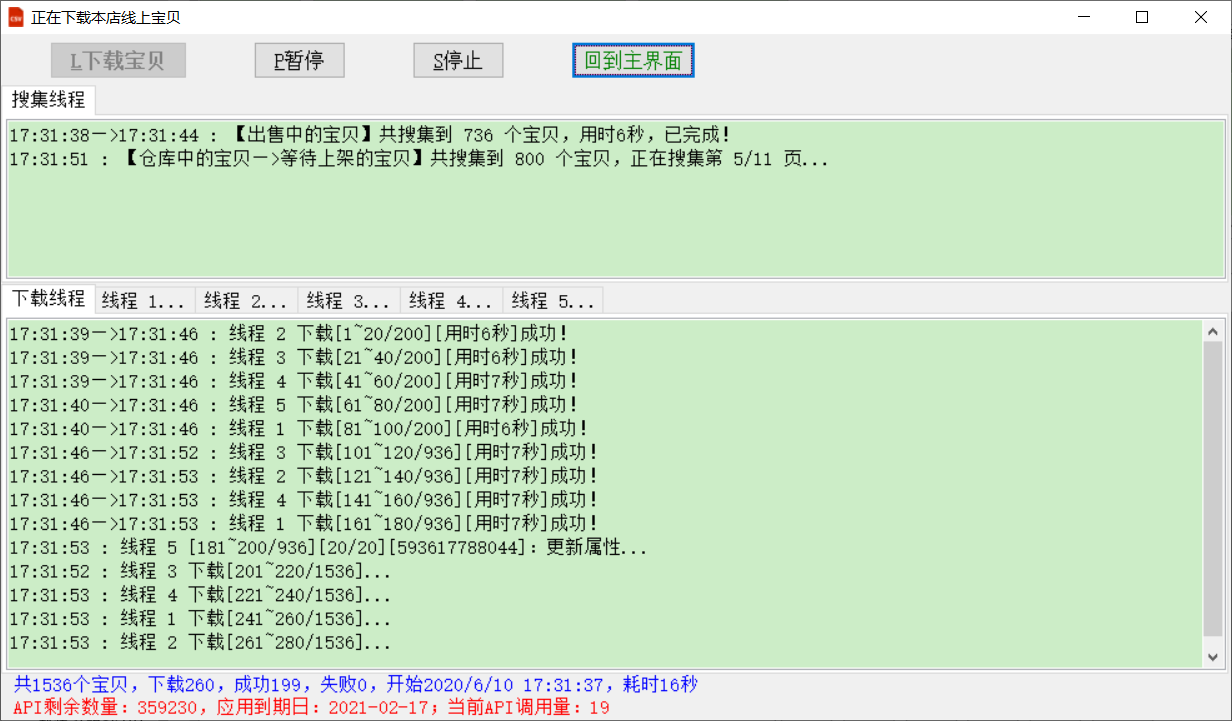The image size is (1232, 721).
Task: Switch to the 线程 5... tab
Action: coord(552,300)
